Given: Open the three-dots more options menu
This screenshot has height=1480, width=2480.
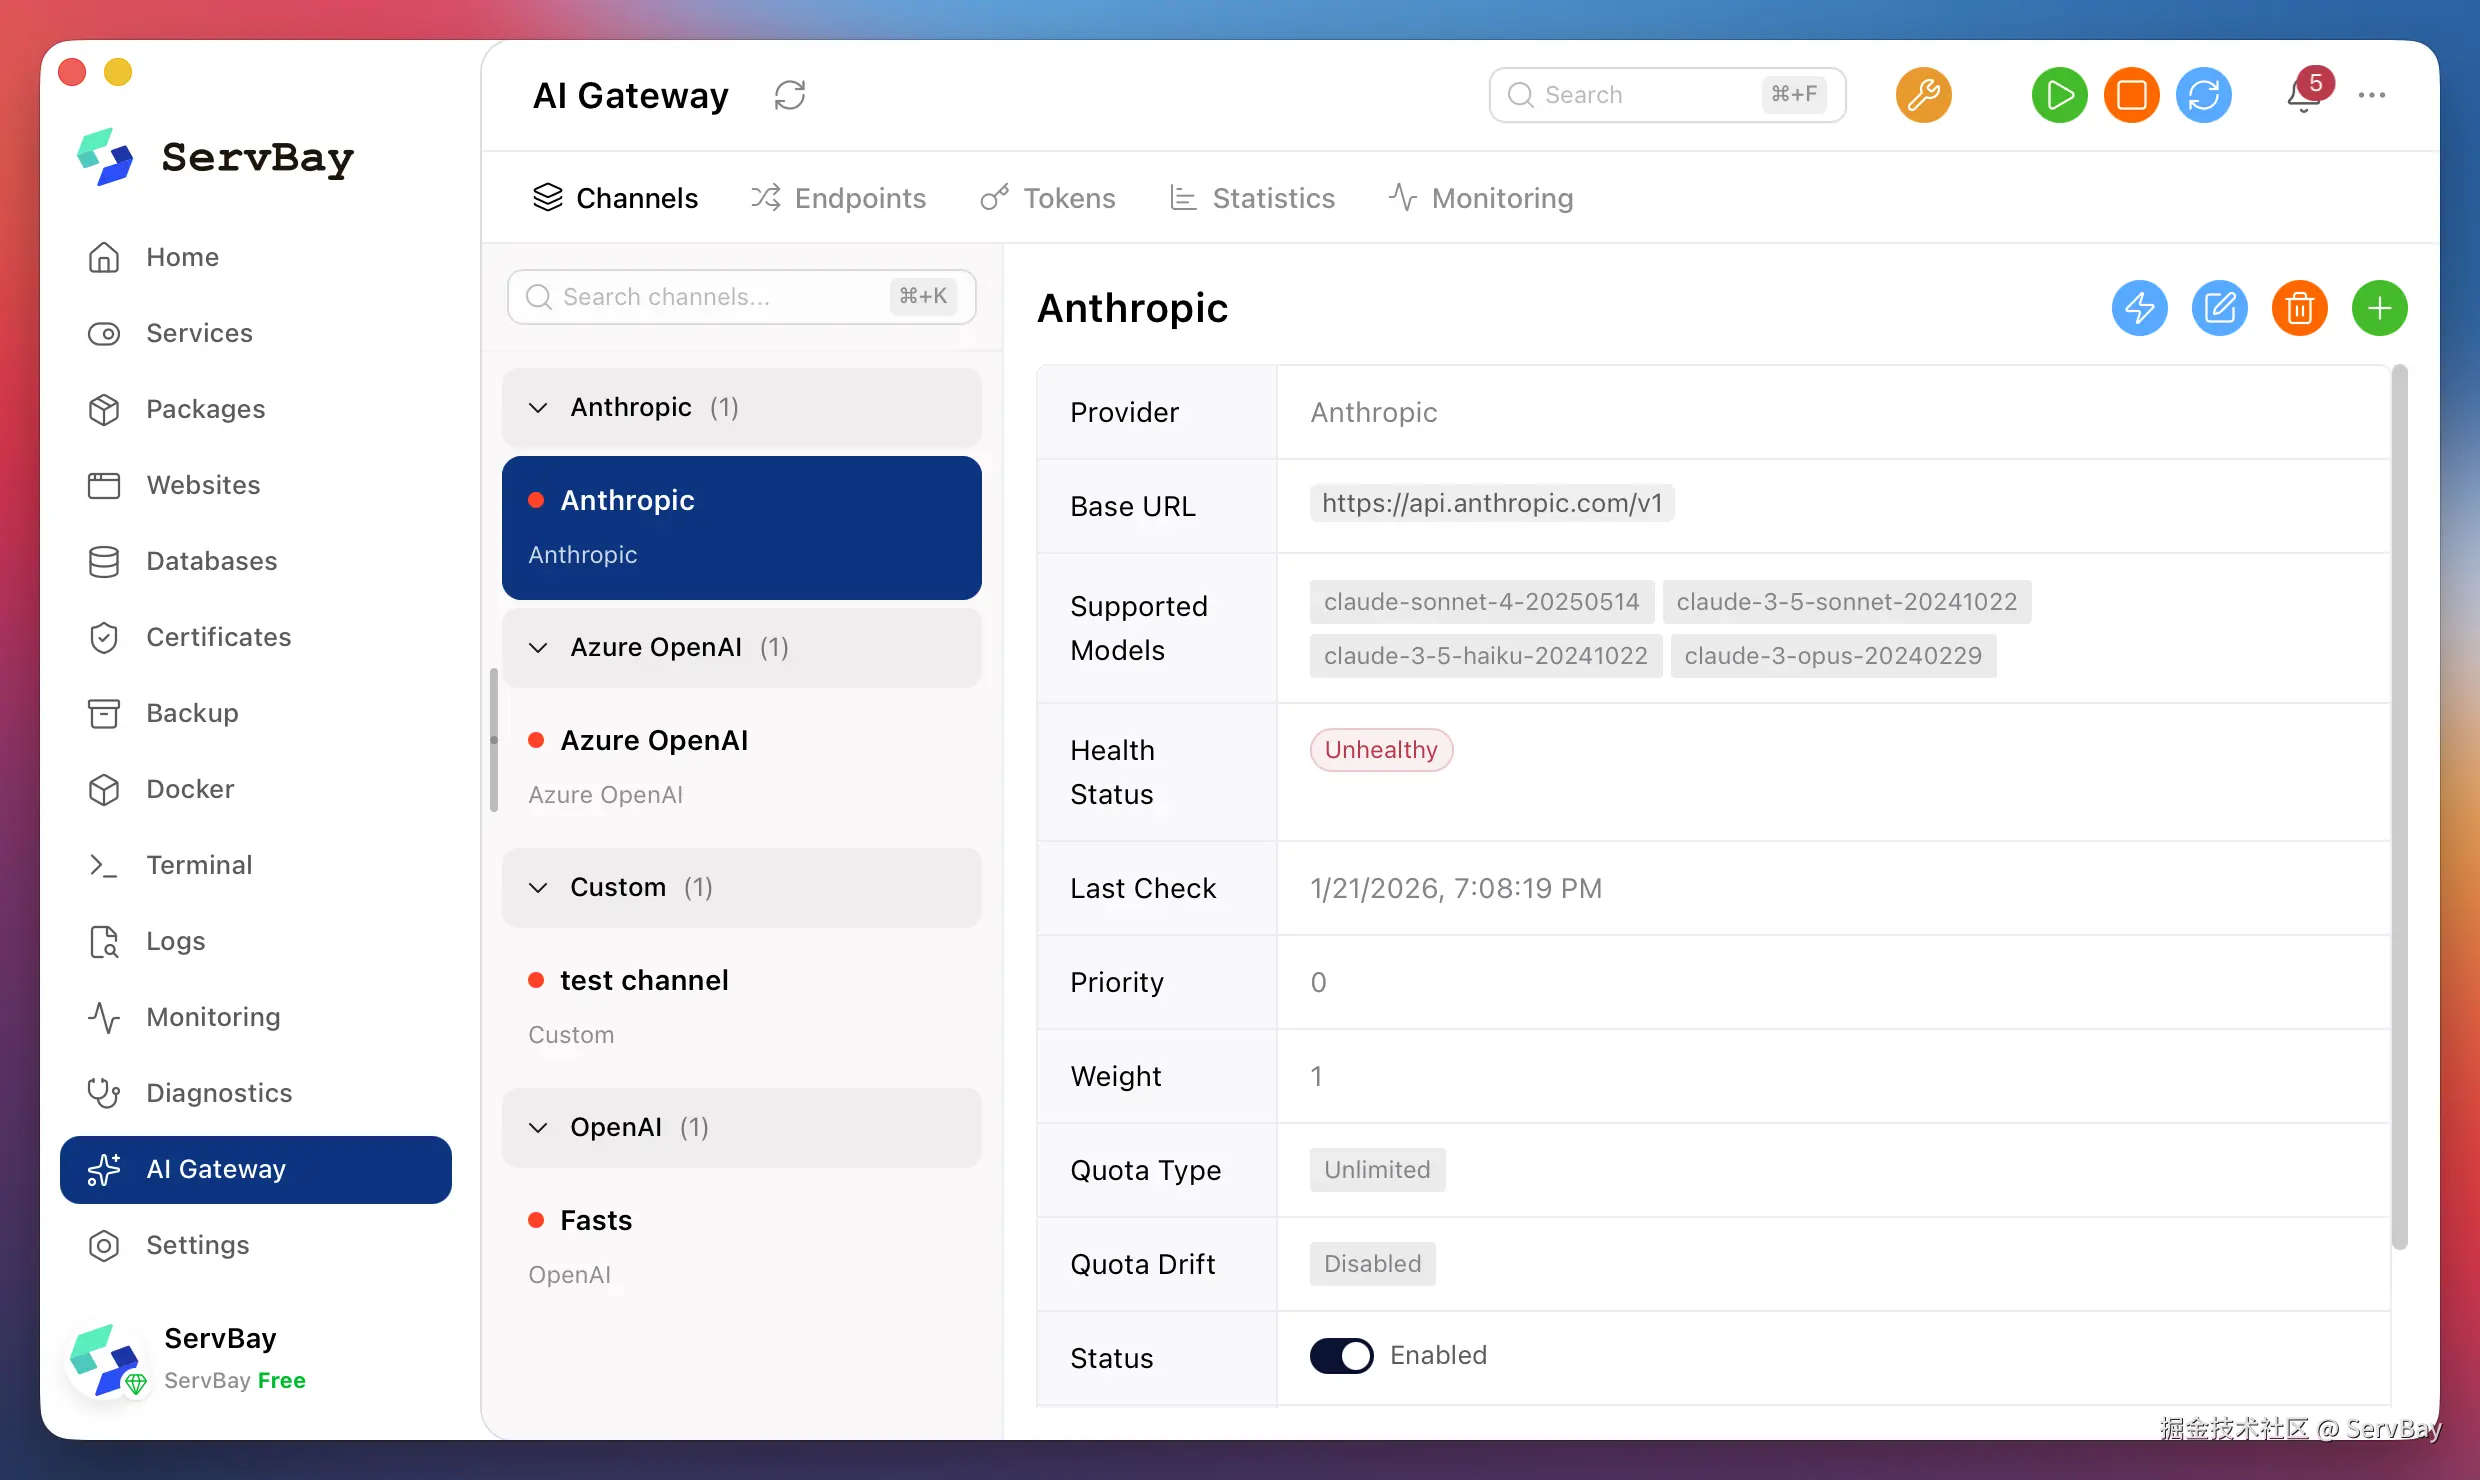Looking at the screenshot, I should [x=2371, y=95].
